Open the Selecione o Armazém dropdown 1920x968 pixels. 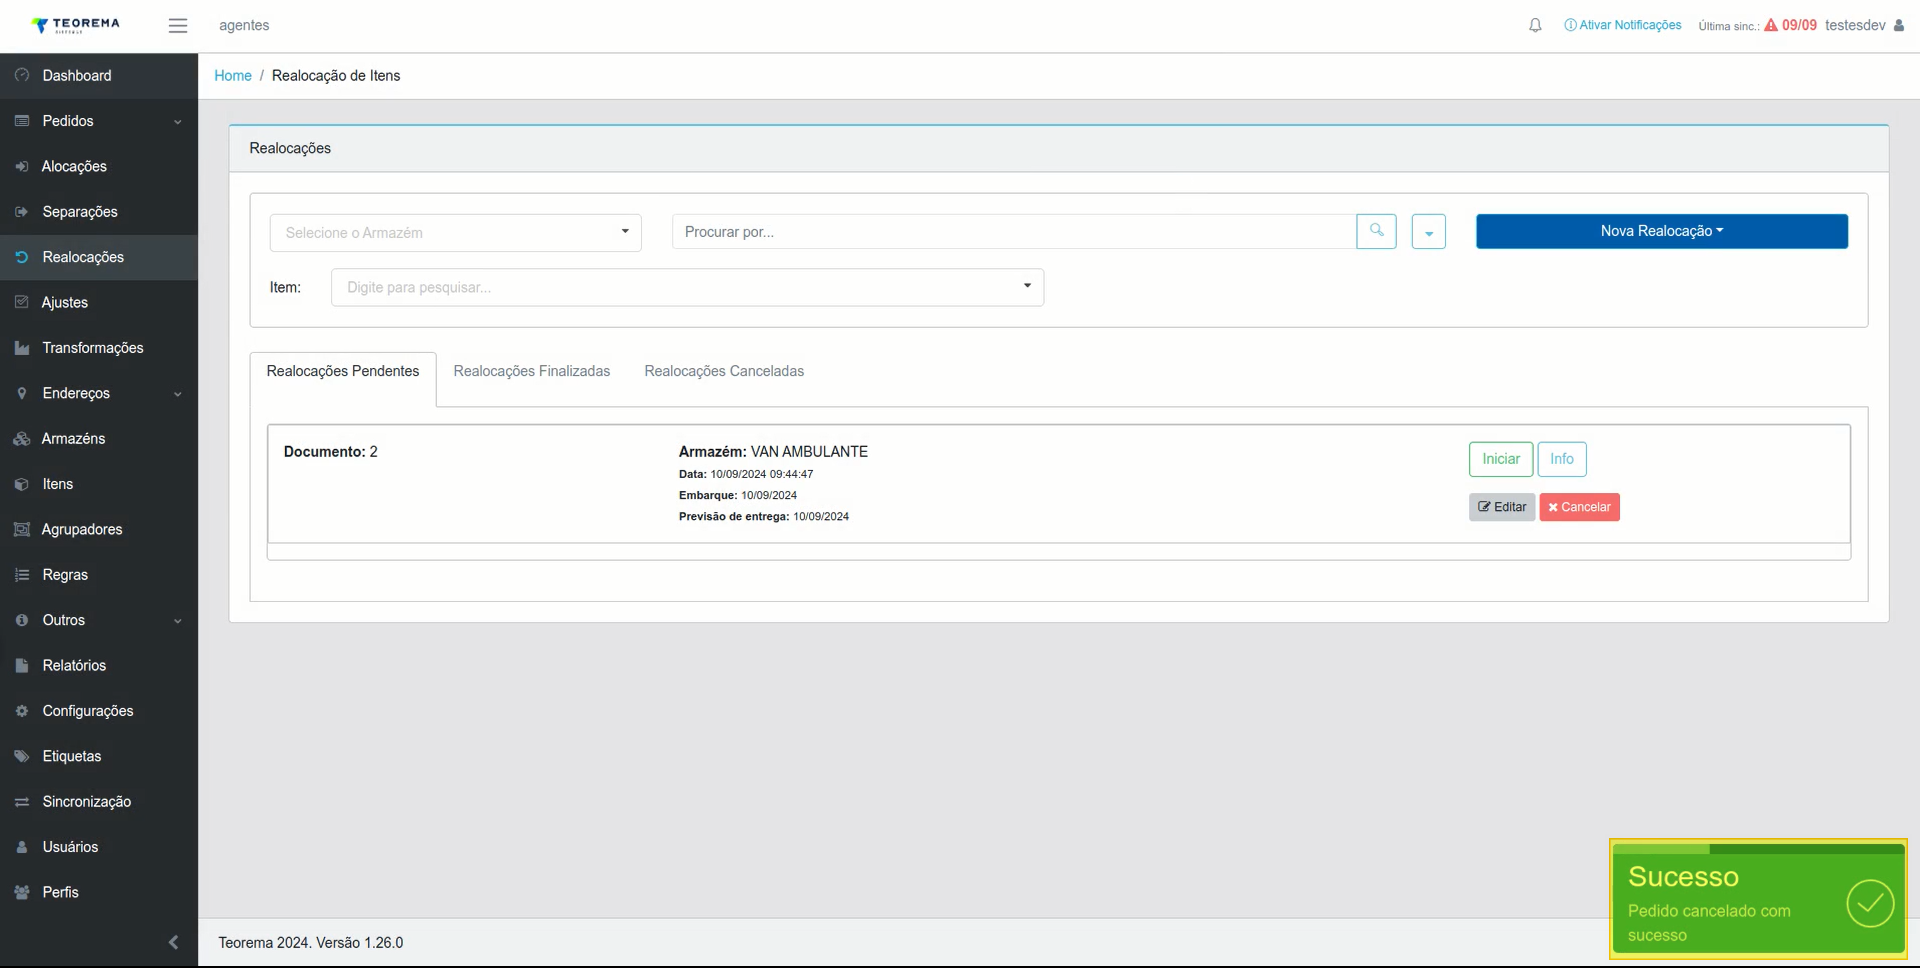(x=455, y=232)
